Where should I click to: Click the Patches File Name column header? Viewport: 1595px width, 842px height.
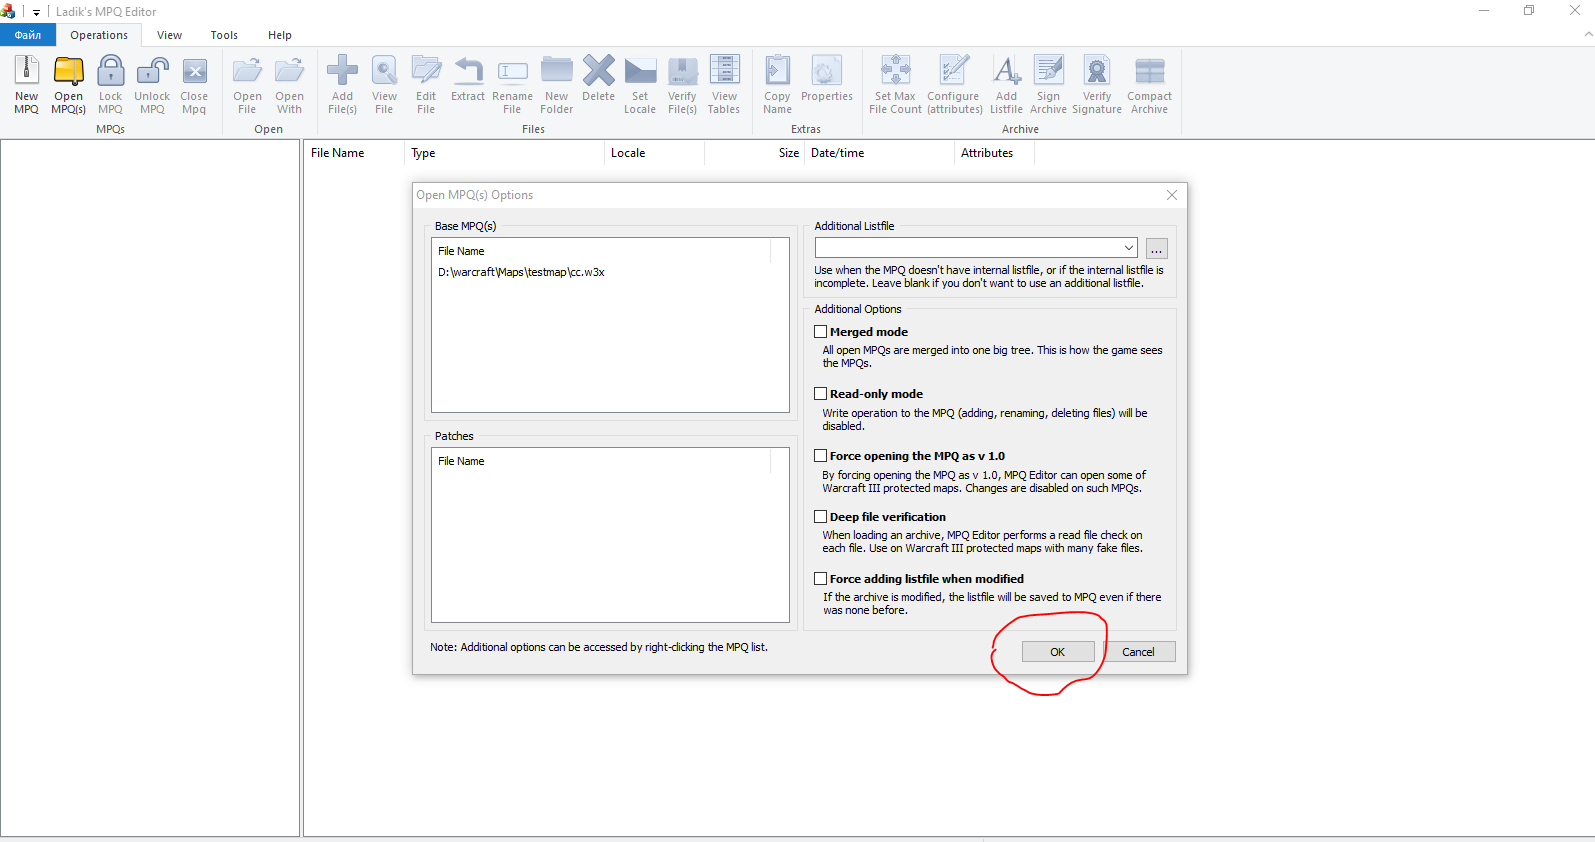(601, 461)
